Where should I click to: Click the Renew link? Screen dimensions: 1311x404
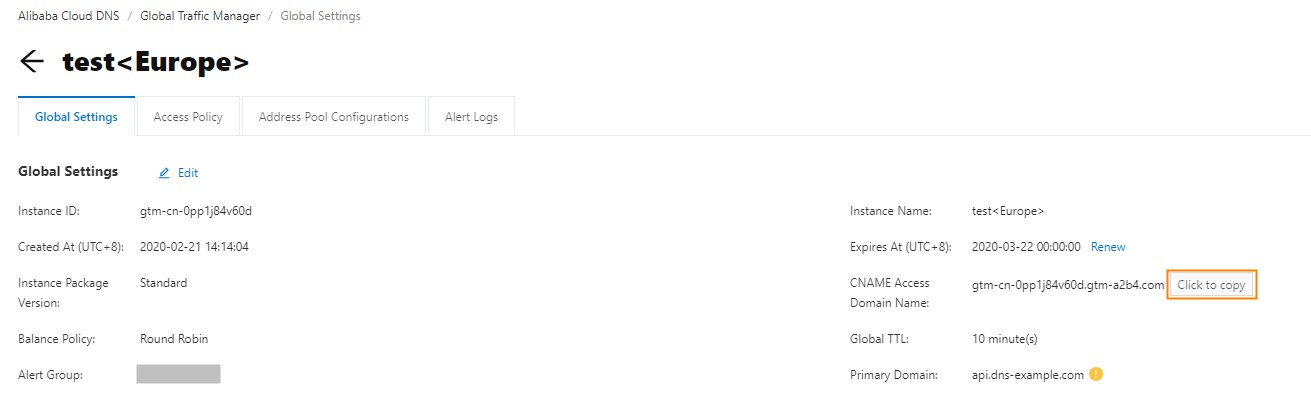(1108, 247)
